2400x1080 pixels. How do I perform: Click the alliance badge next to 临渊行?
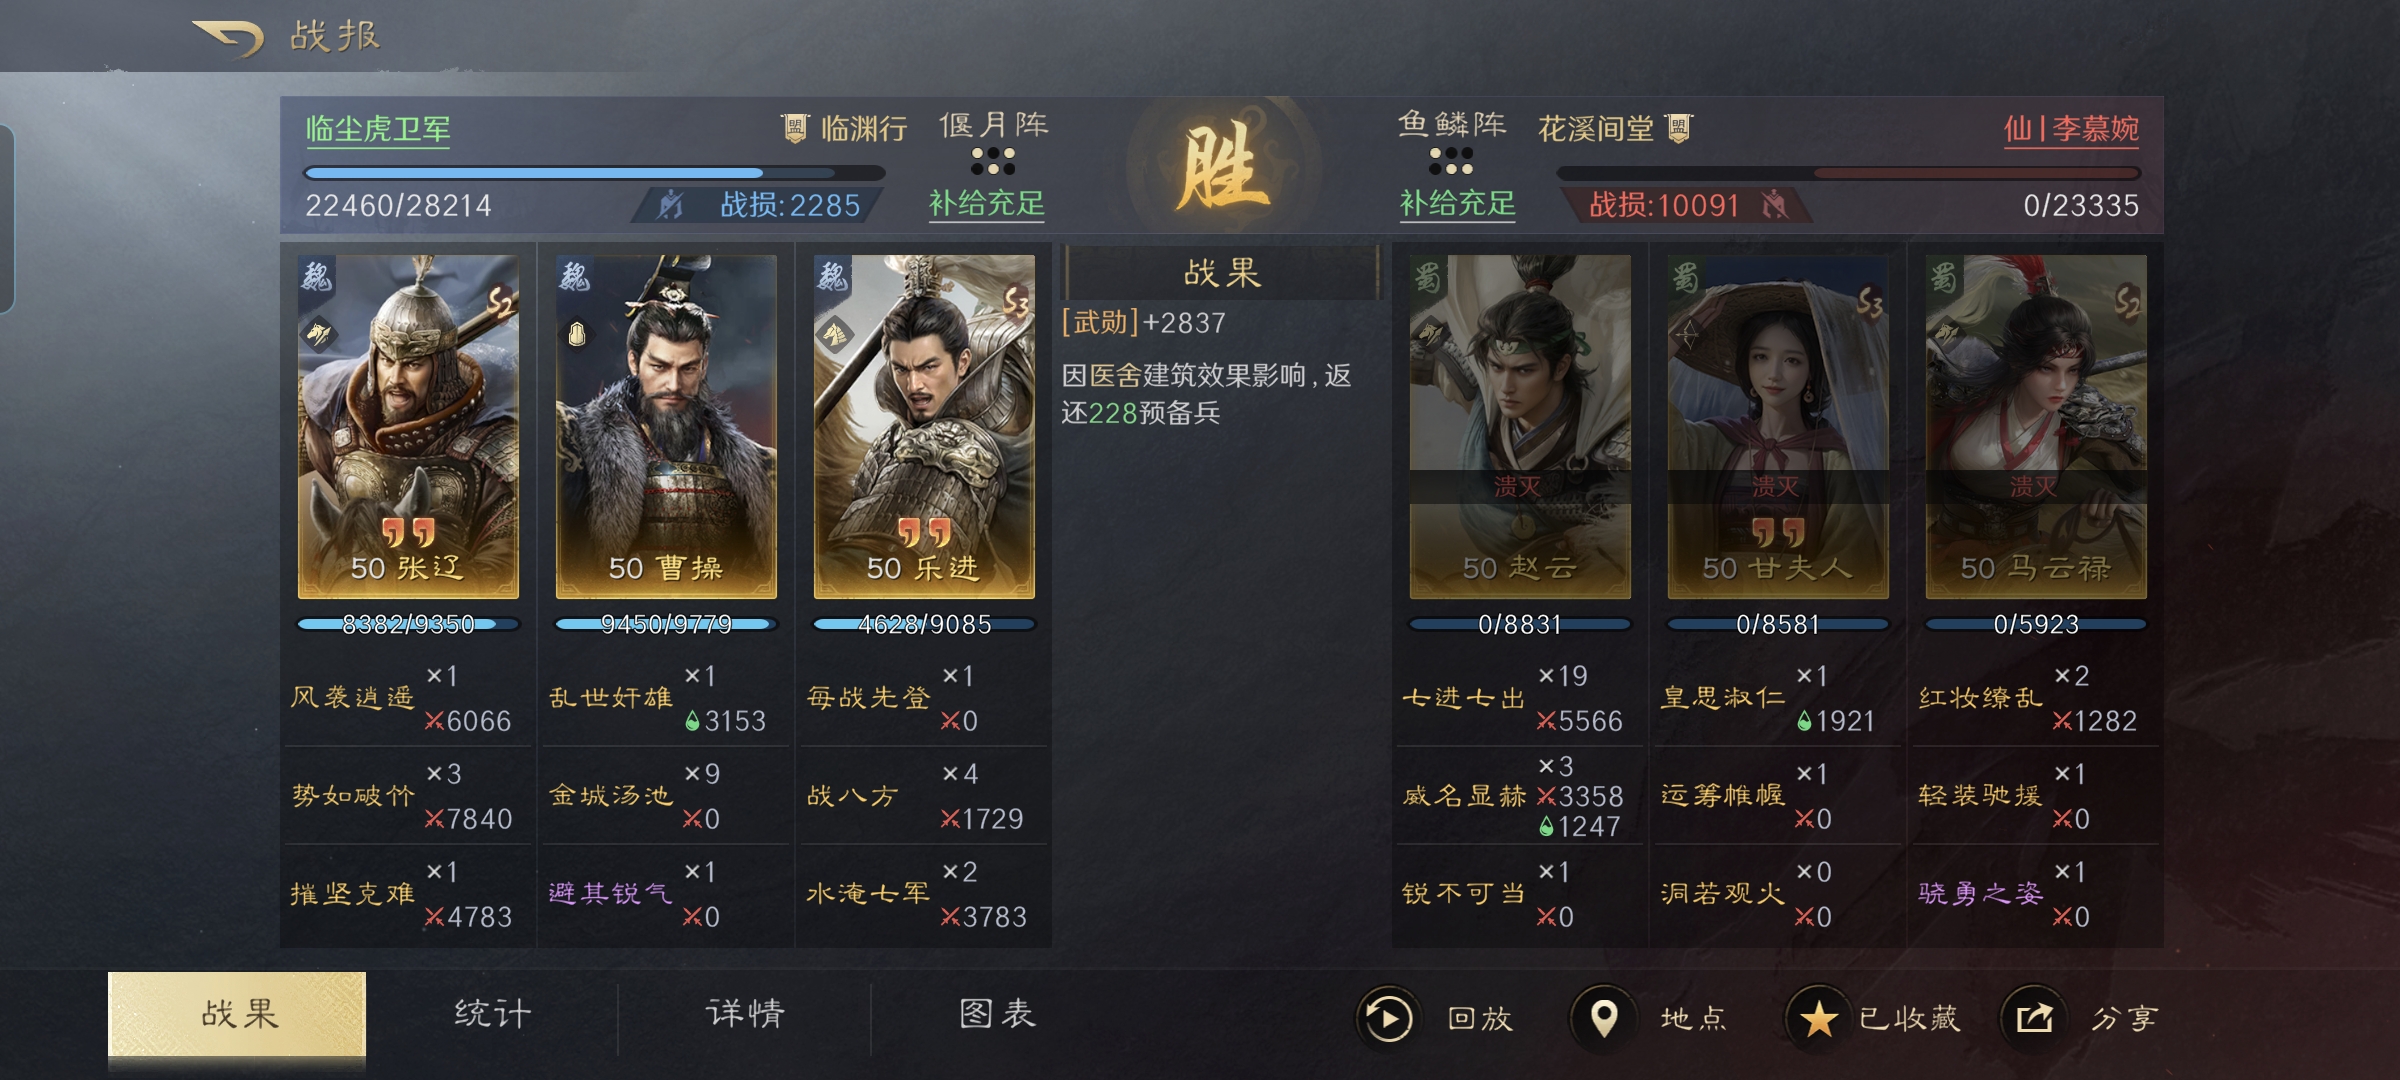(795, 128)
